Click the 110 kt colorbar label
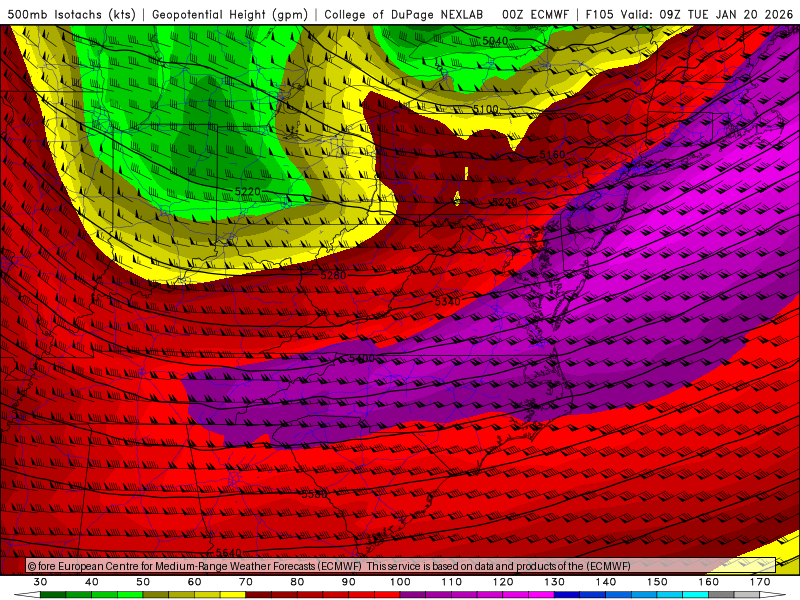 pyautogui.click(x=452, y=582)
